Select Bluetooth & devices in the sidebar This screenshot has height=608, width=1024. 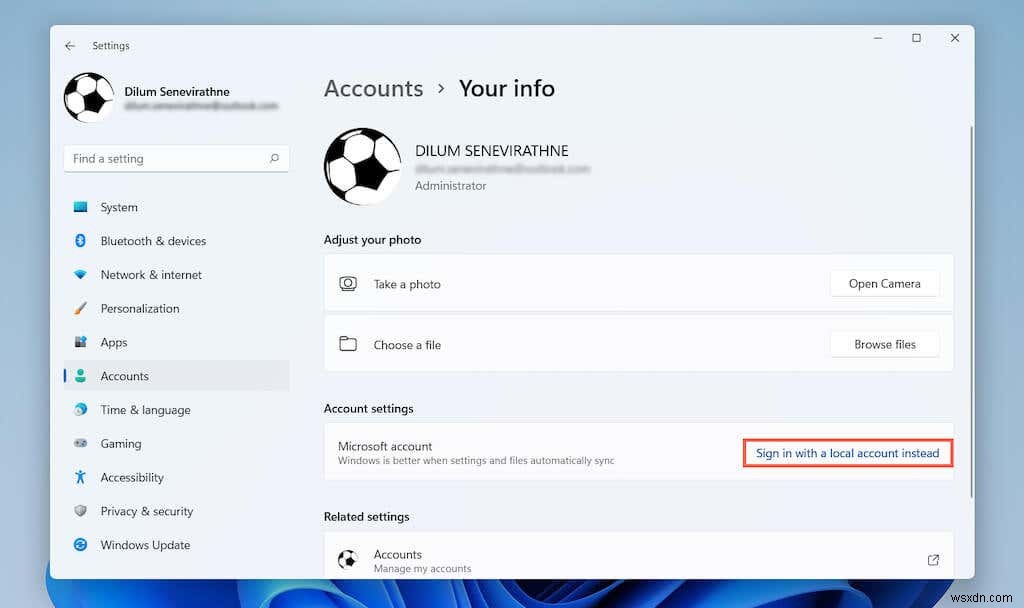[152, 241]
